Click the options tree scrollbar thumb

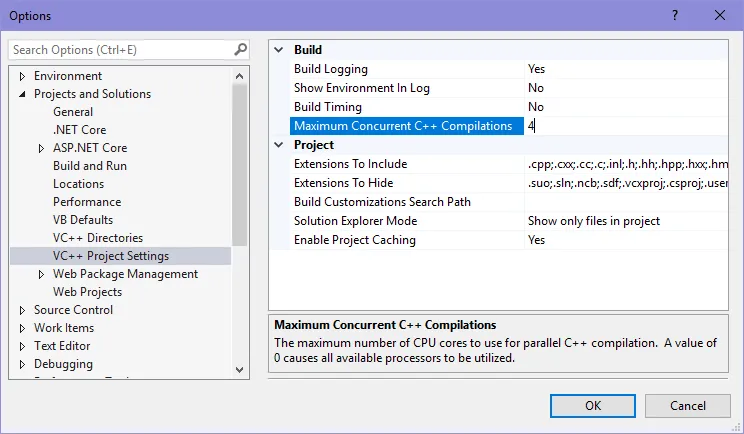(240, 165)
